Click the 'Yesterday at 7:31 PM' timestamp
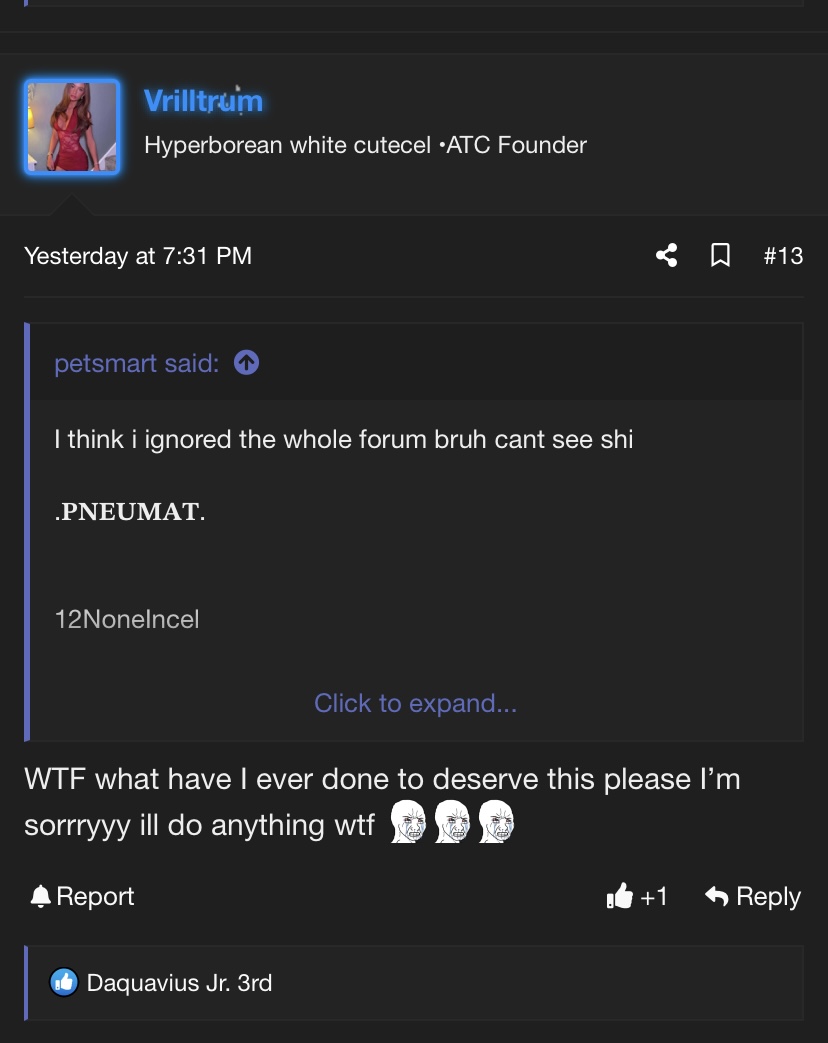828x1043 pixels. (x=138, y=256)
